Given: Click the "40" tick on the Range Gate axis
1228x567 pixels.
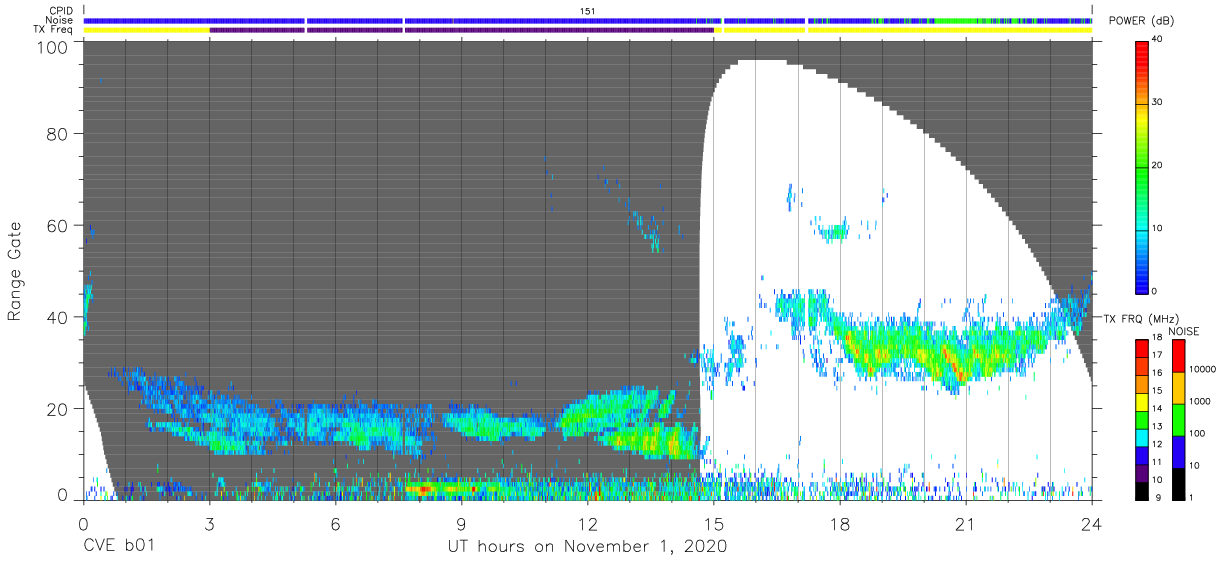Looking at the screenshot, I should [x=58, y=317].
